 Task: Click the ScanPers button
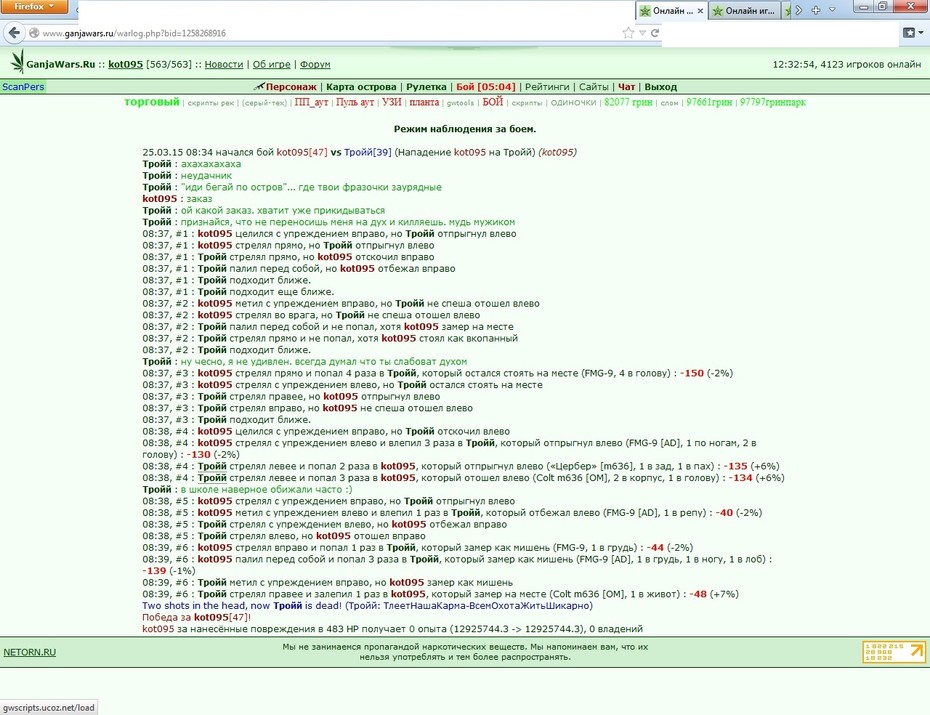pyautogui.click(x=23, y=87)
